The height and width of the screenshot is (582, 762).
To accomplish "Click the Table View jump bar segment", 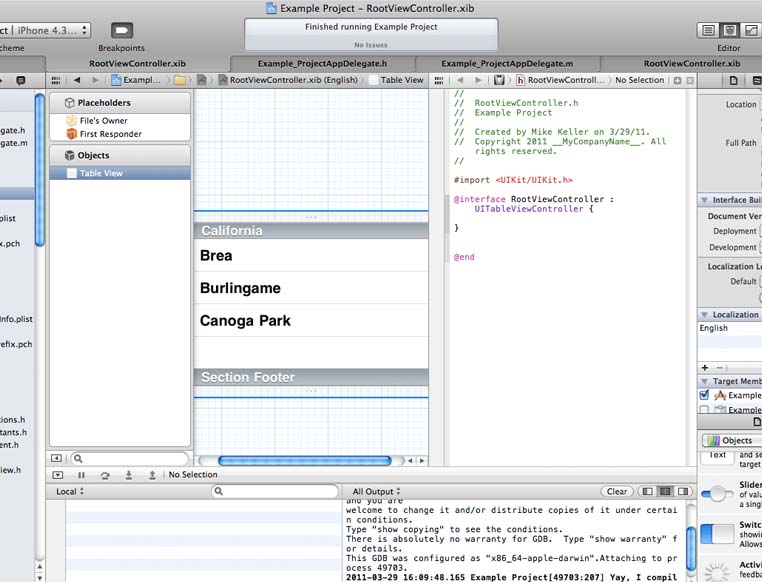I will [397, 80].
